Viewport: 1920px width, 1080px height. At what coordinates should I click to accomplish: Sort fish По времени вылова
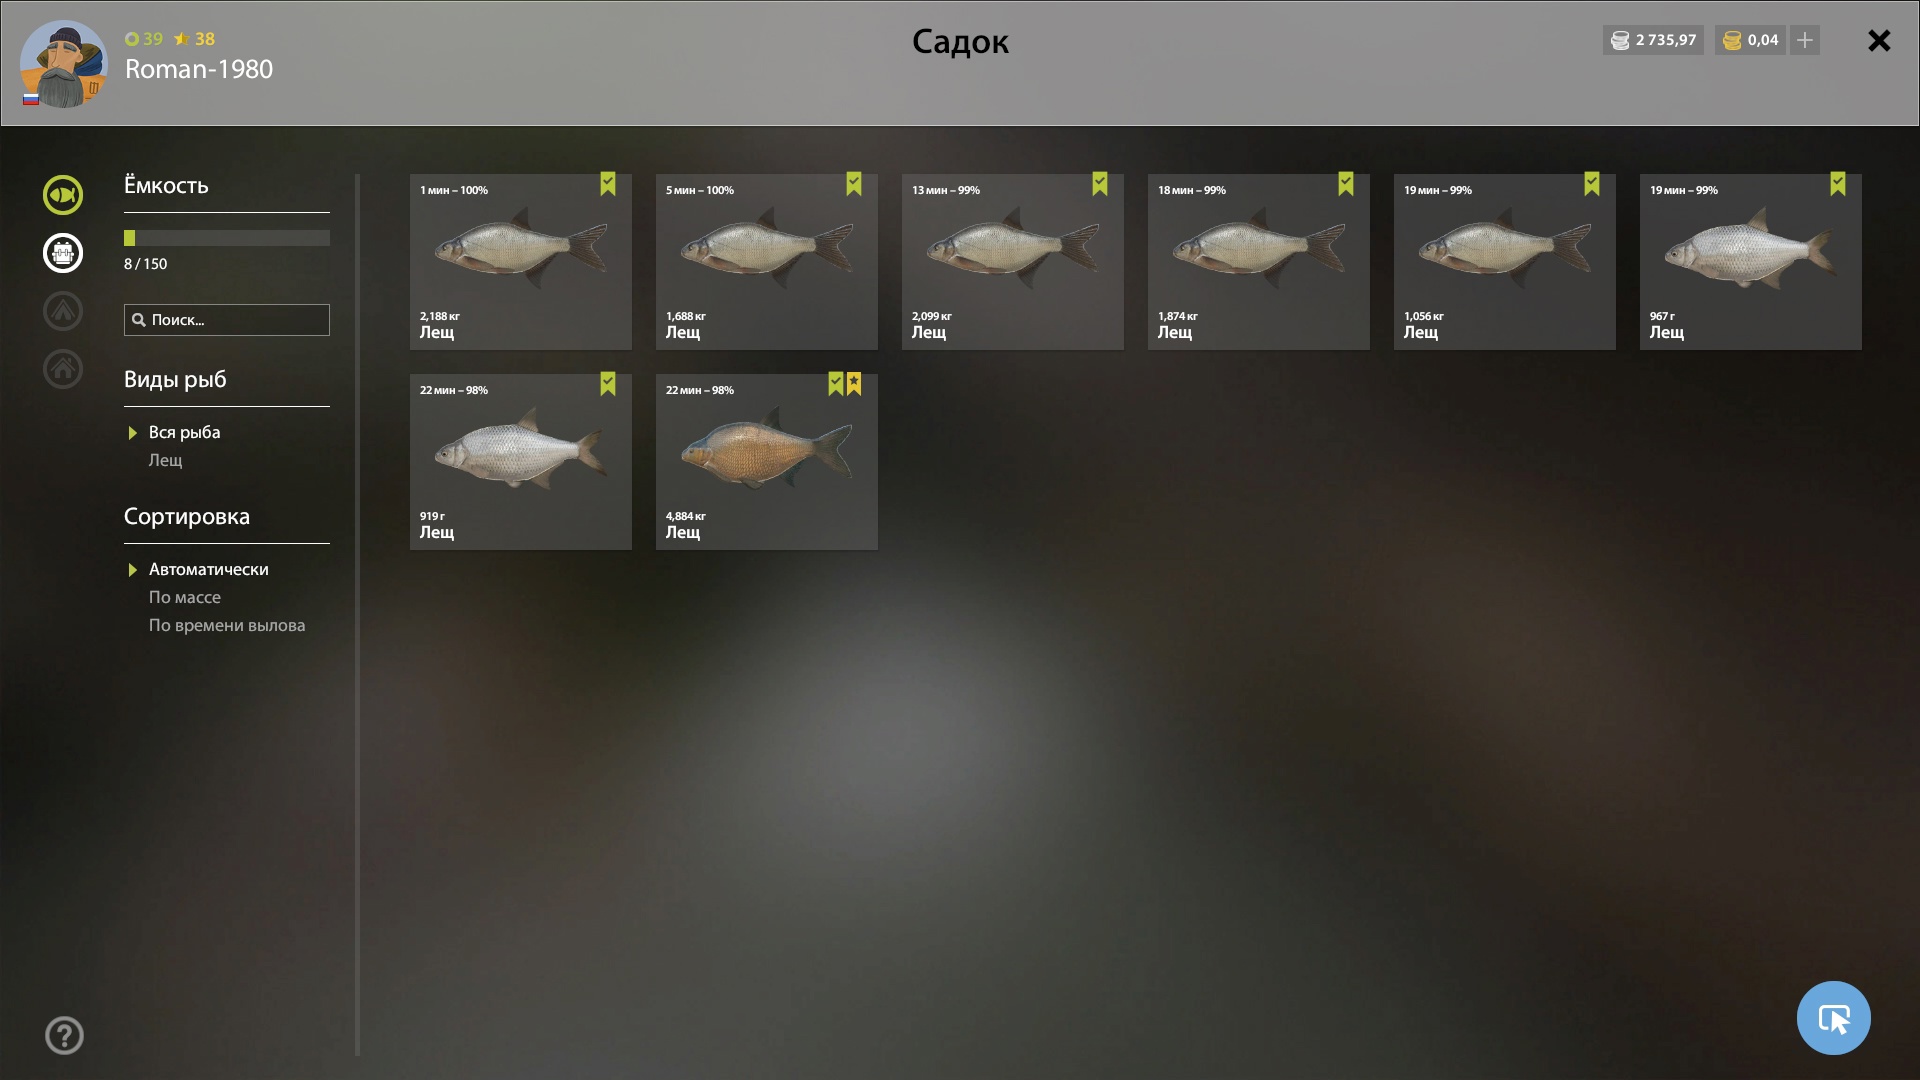pos(227,625)
